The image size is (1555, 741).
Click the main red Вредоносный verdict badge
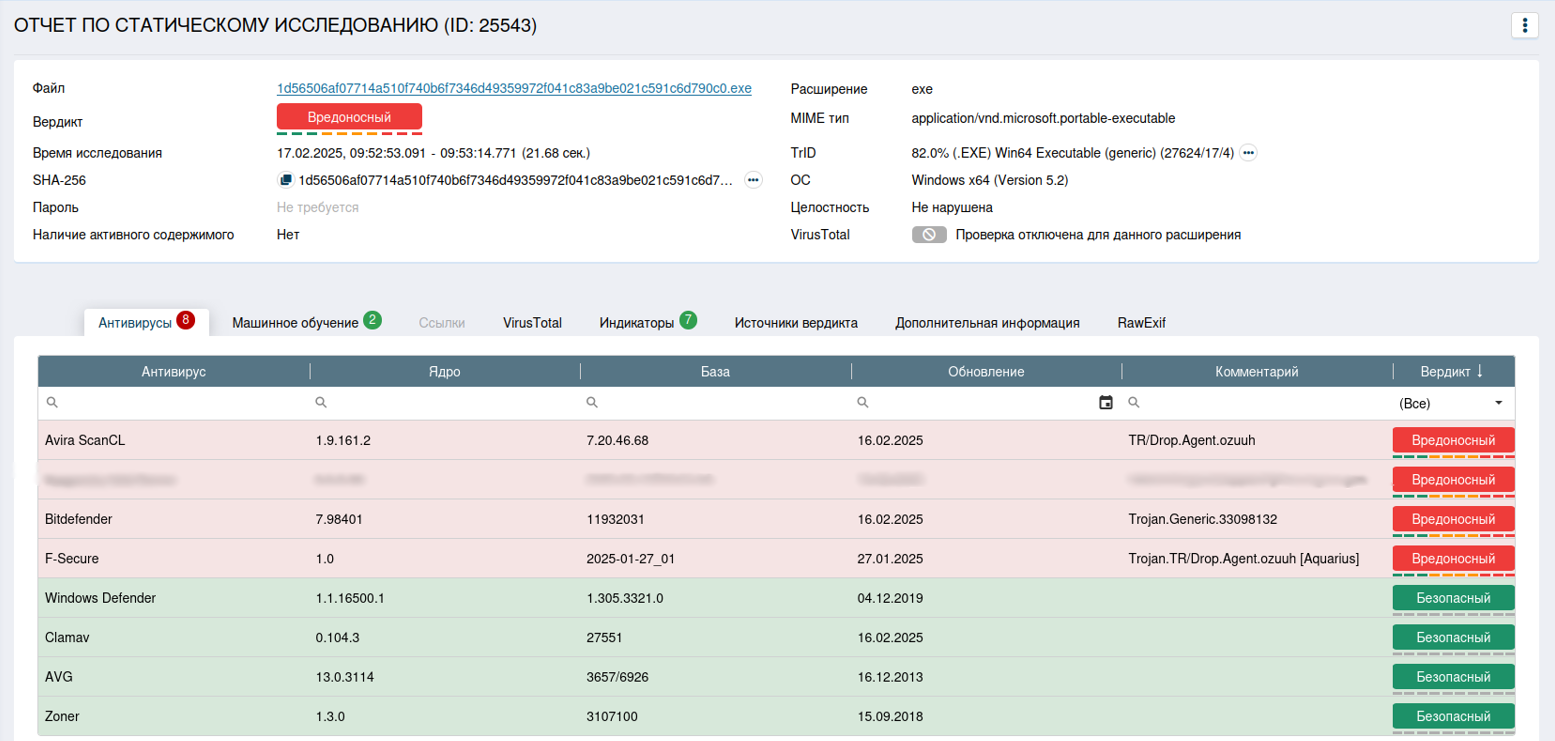click(x=349, y=117)
